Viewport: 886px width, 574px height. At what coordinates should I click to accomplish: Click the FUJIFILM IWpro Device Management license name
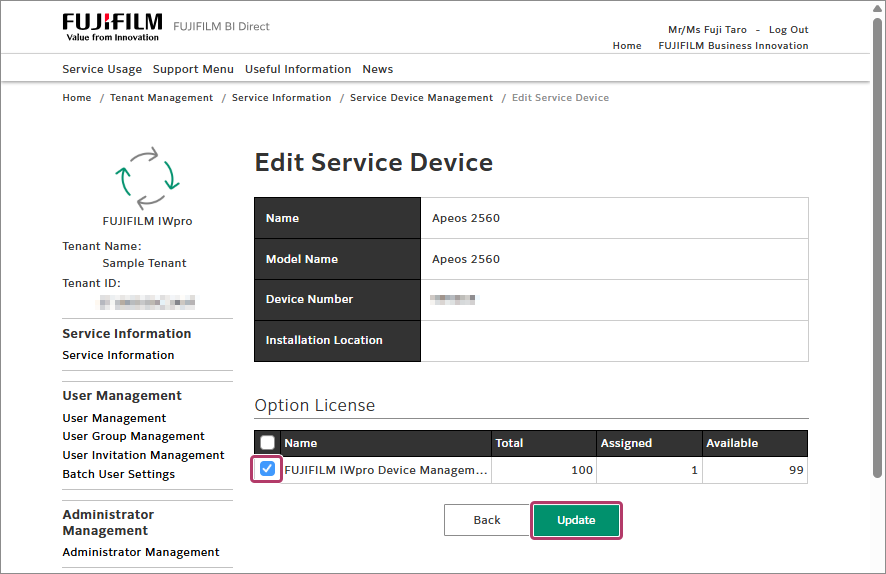coord(385,470)
